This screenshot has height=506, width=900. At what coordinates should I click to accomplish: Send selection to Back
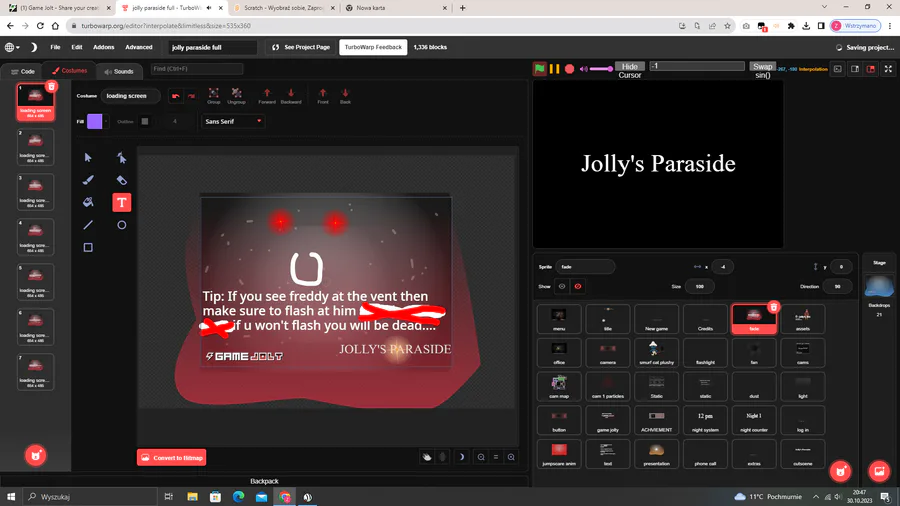[x=345, y=96]
